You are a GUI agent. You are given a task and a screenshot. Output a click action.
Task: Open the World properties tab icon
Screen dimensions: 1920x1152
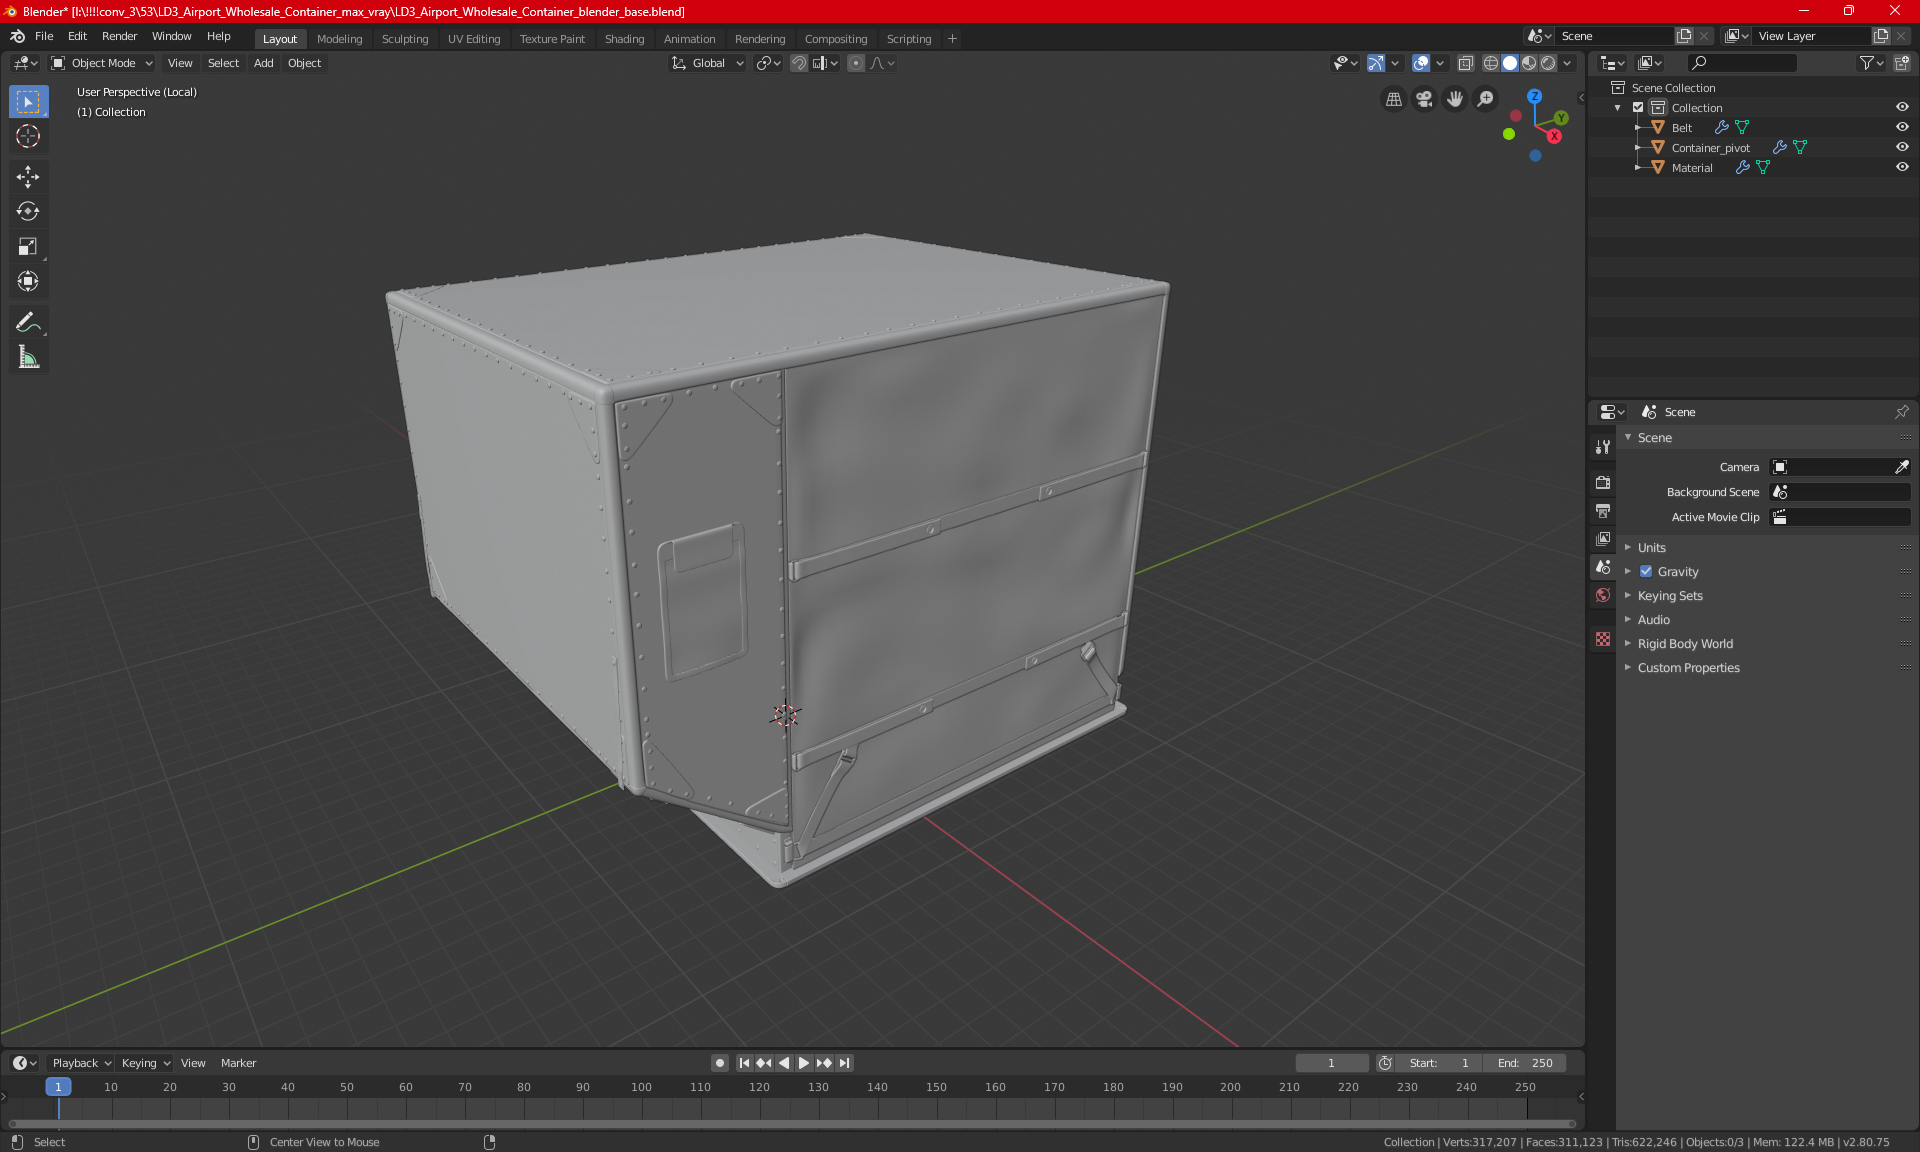click(x=1603, y=595)
